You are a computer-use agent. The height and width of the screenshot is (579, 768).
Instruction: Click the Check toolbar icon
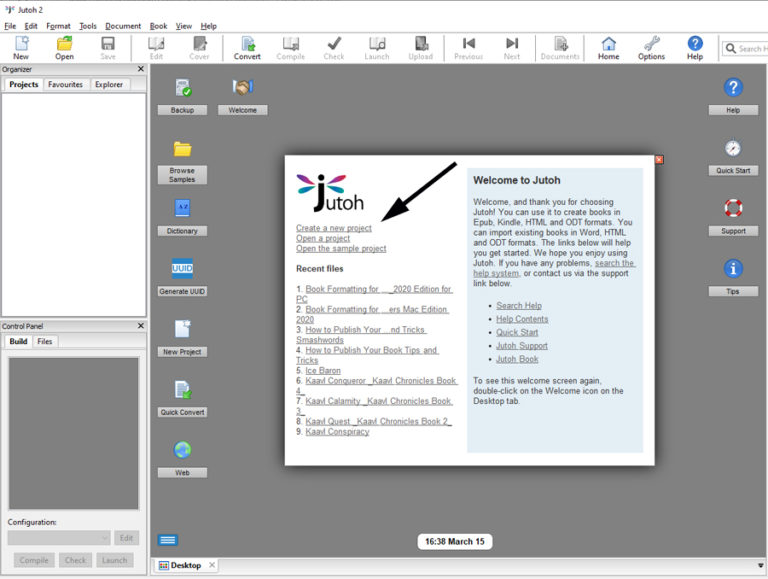point(334,48)
